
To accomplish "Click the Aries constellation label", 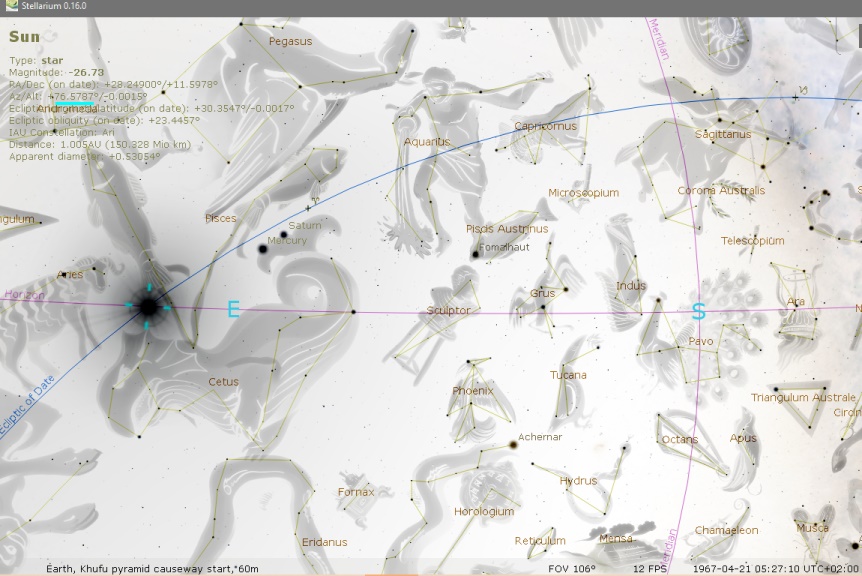I will tap(70, 274).
